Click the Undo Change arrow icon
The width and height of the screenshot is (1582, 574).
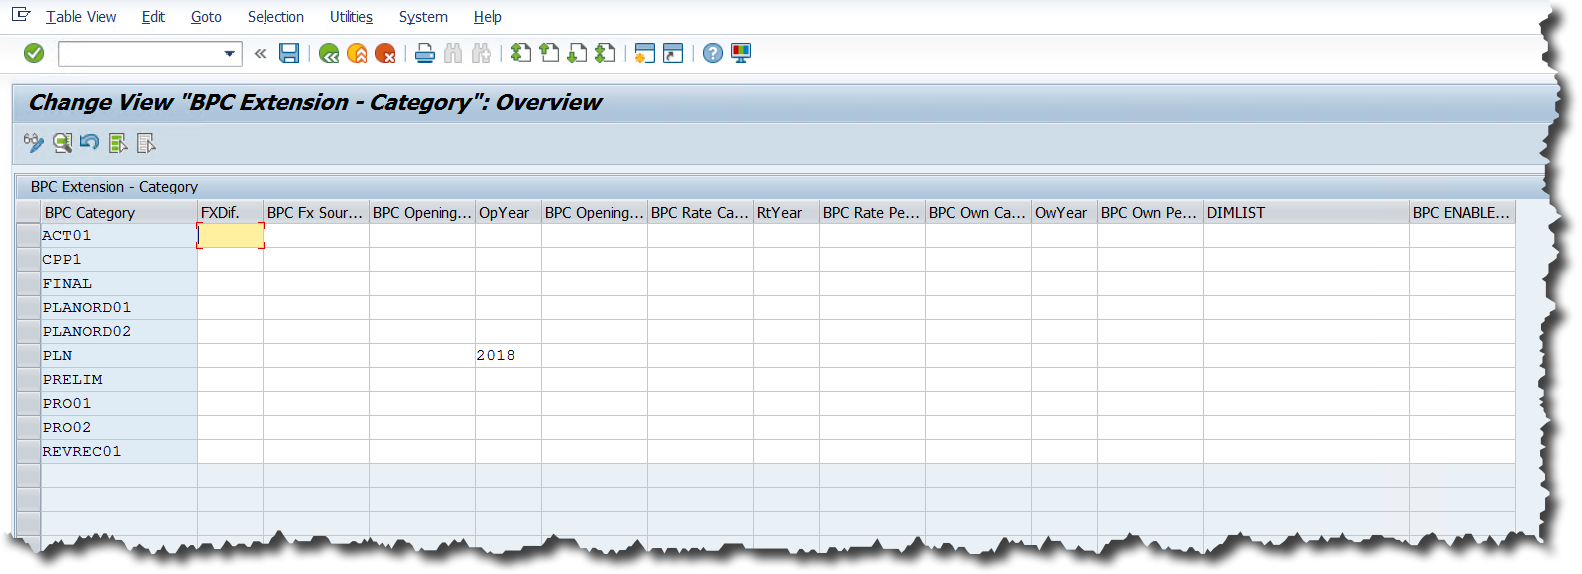(x=90, y=143)
